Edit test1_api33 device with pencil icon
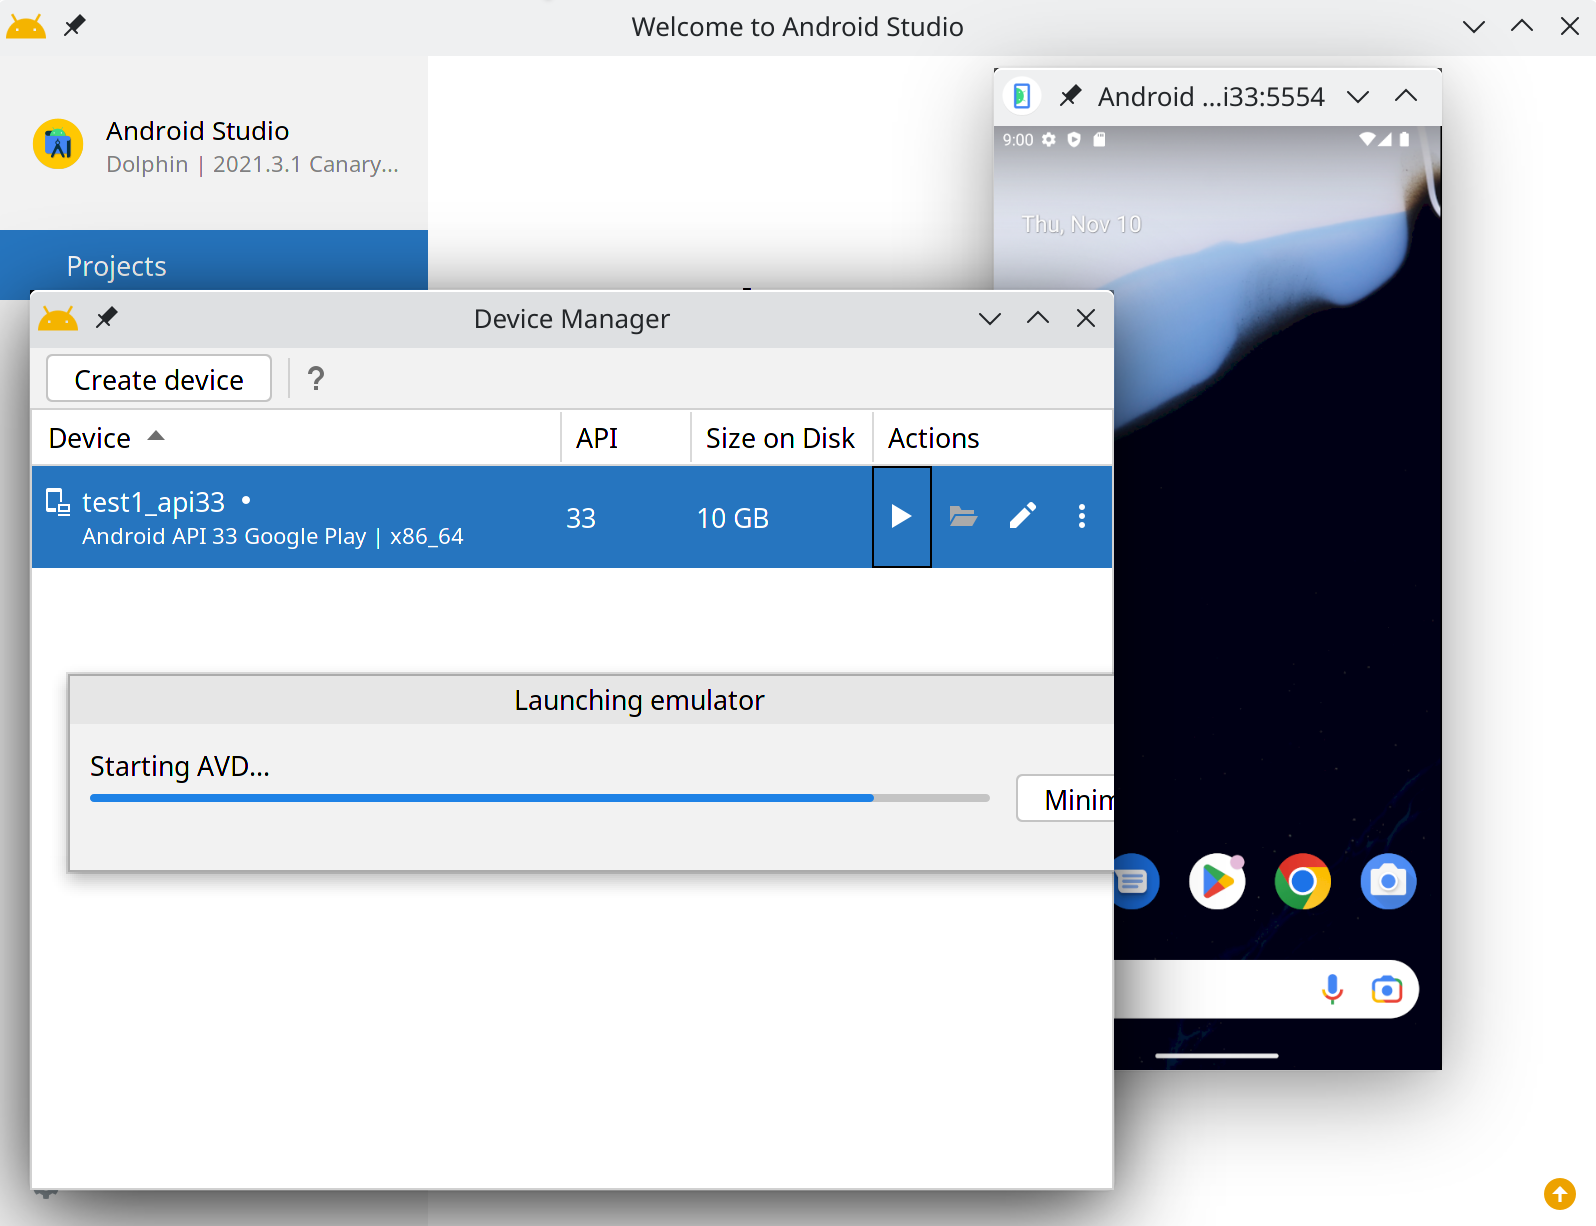The width and height of the screenshot is (1596, 1226). click(1023, 516)
